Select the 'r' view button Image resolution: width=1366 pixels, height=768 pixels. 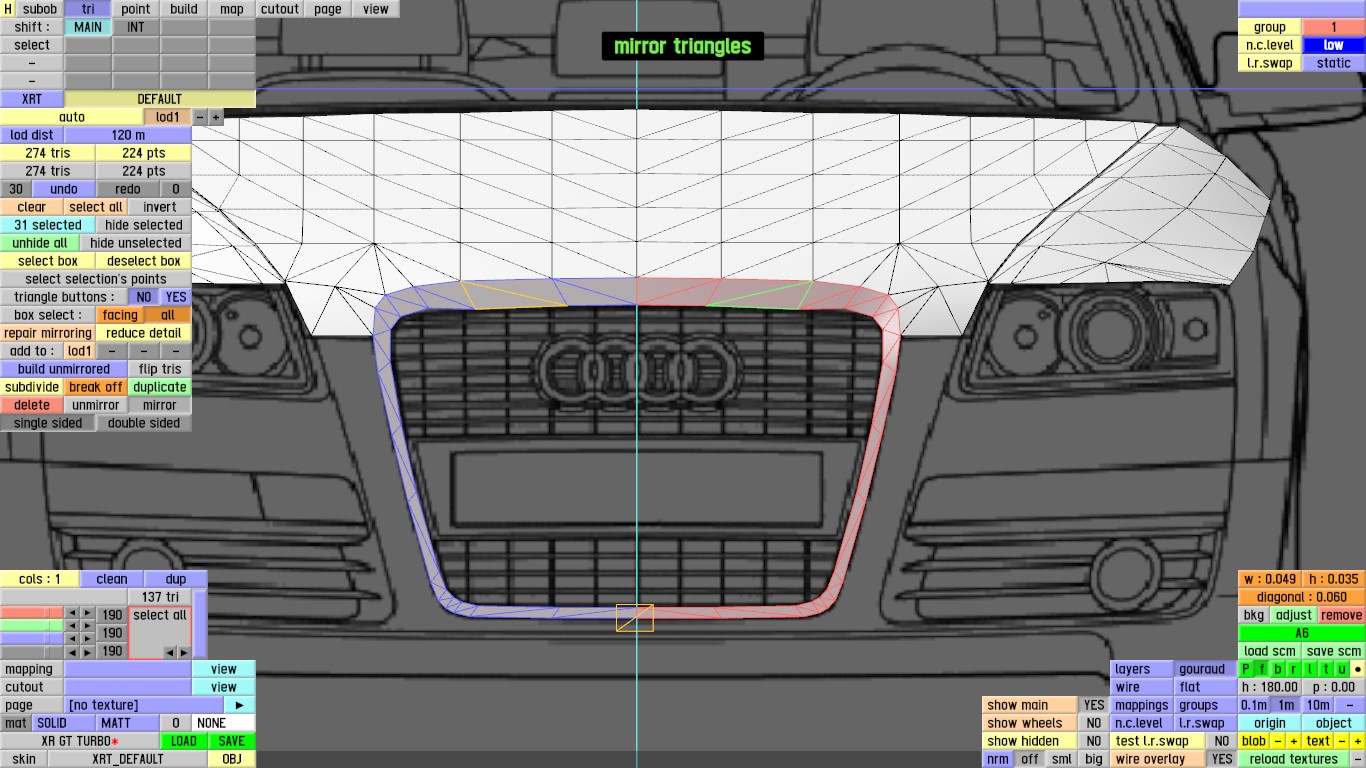(x=1294, y=669)
